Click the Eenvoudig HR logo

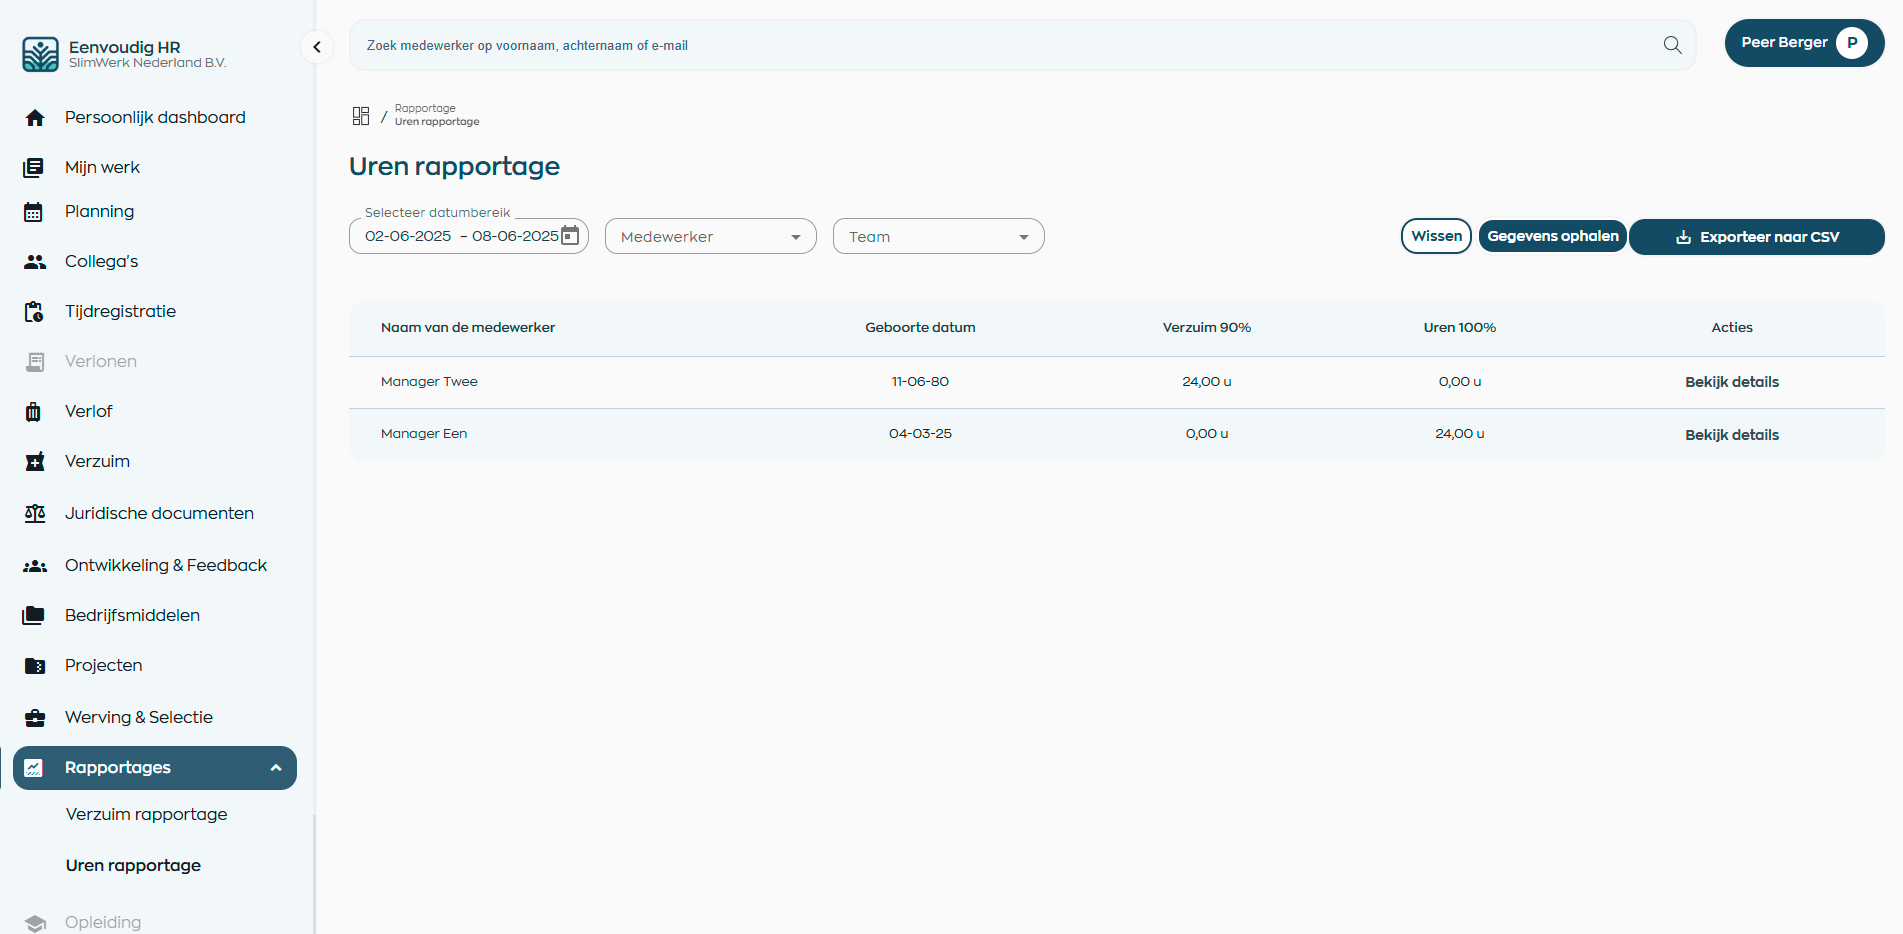41,54
